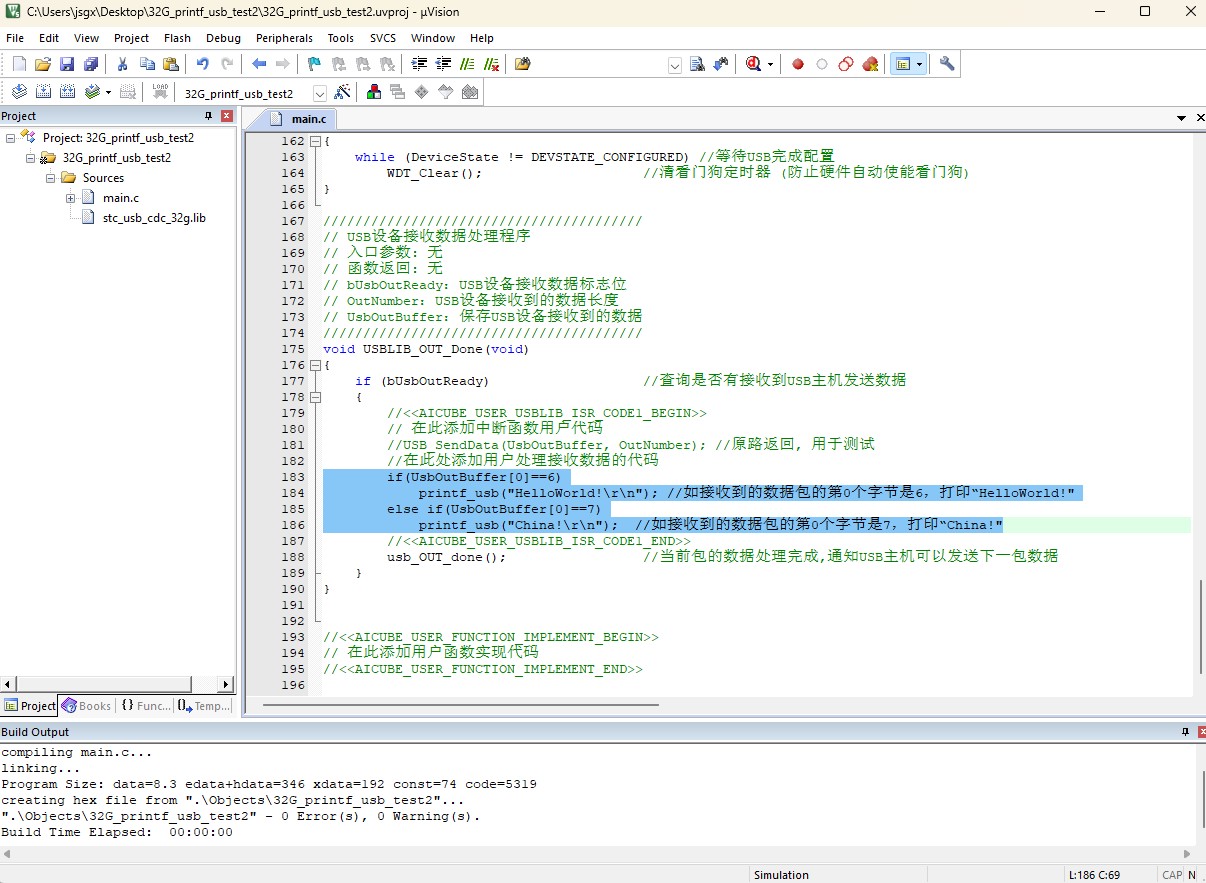Expand the main.c tree node
The image size is (1206, 883).
point(71,198)
